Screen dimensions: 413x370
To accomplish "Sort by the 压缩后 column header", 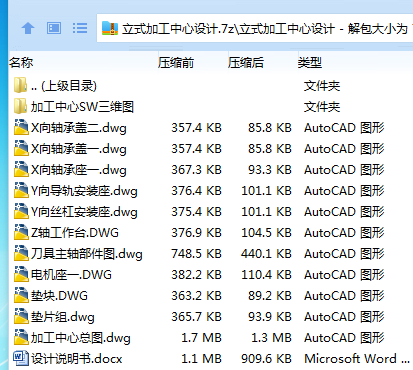I will (x=246, y=62).
